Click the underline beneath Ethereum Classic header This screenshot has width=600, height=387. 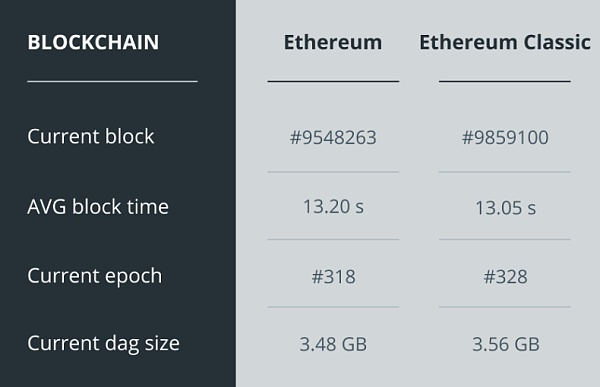click(x=505, y=81)
